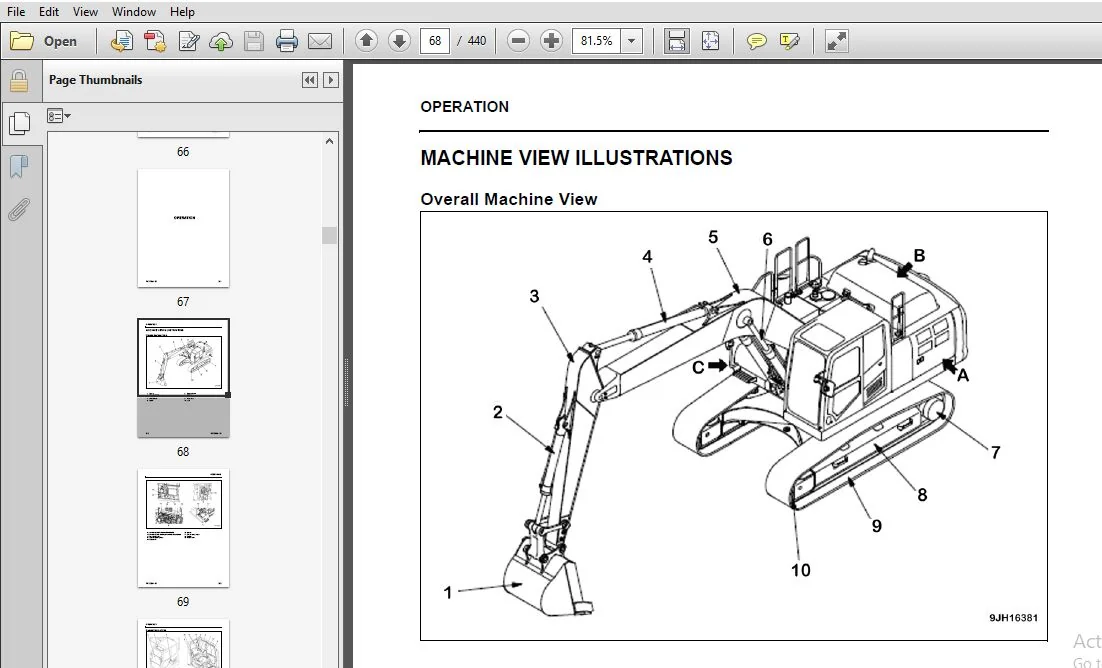Click the create PDF from file icon
The height and width of the screenshot is (668, 1102).
(122, 41)
